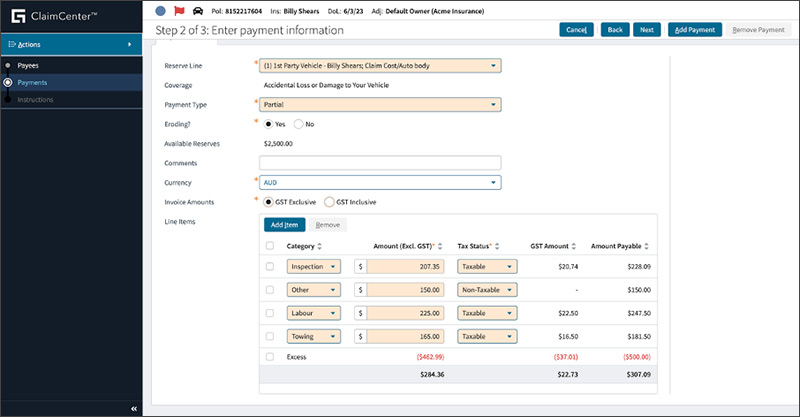Viewport: 800px width, 417px height.
Task: Open the Actions menu in sidebar
Action: click(72, 45)
